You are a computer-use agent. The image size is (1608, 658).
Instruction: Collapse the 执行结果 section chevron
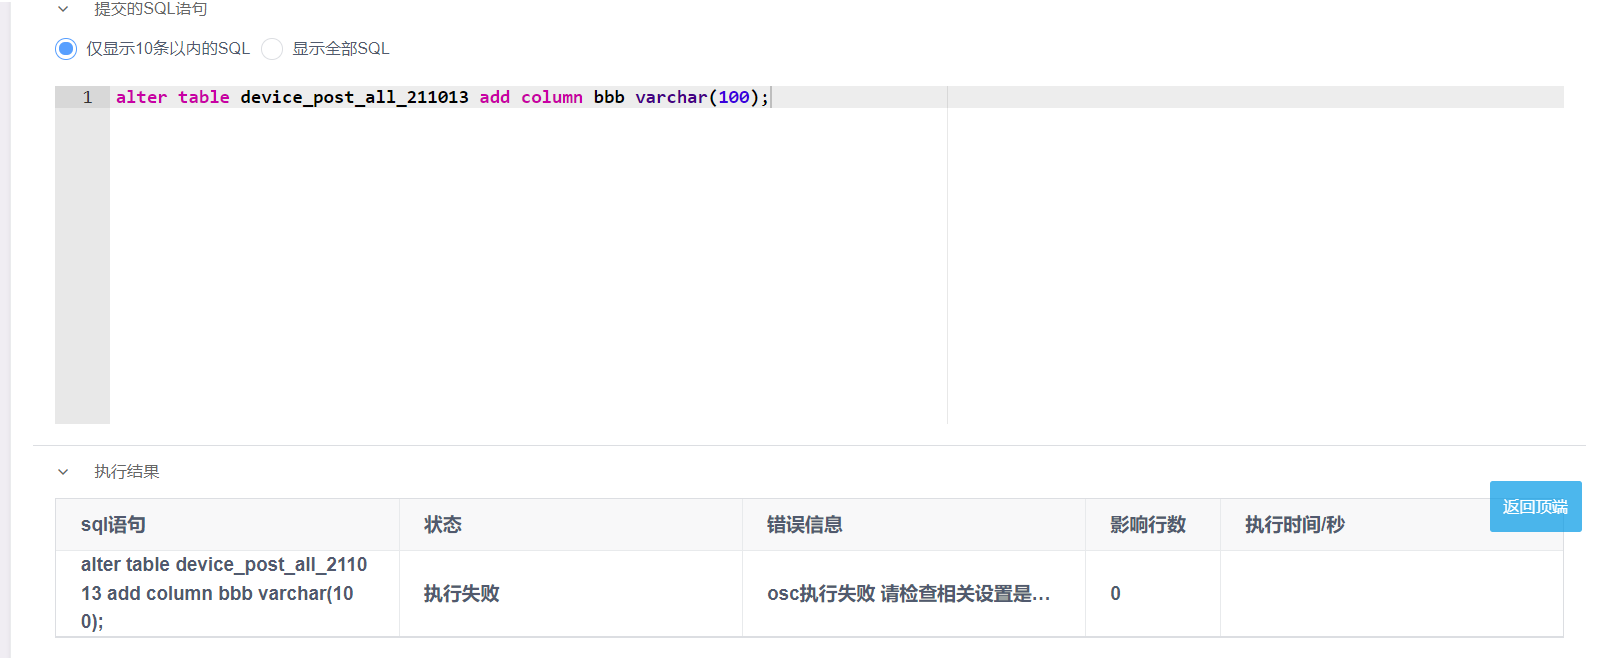63,472
